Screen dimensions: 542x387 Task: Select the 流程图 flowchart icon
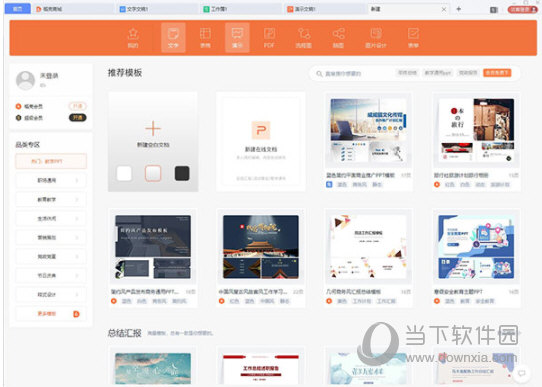[x=304, y=38]
